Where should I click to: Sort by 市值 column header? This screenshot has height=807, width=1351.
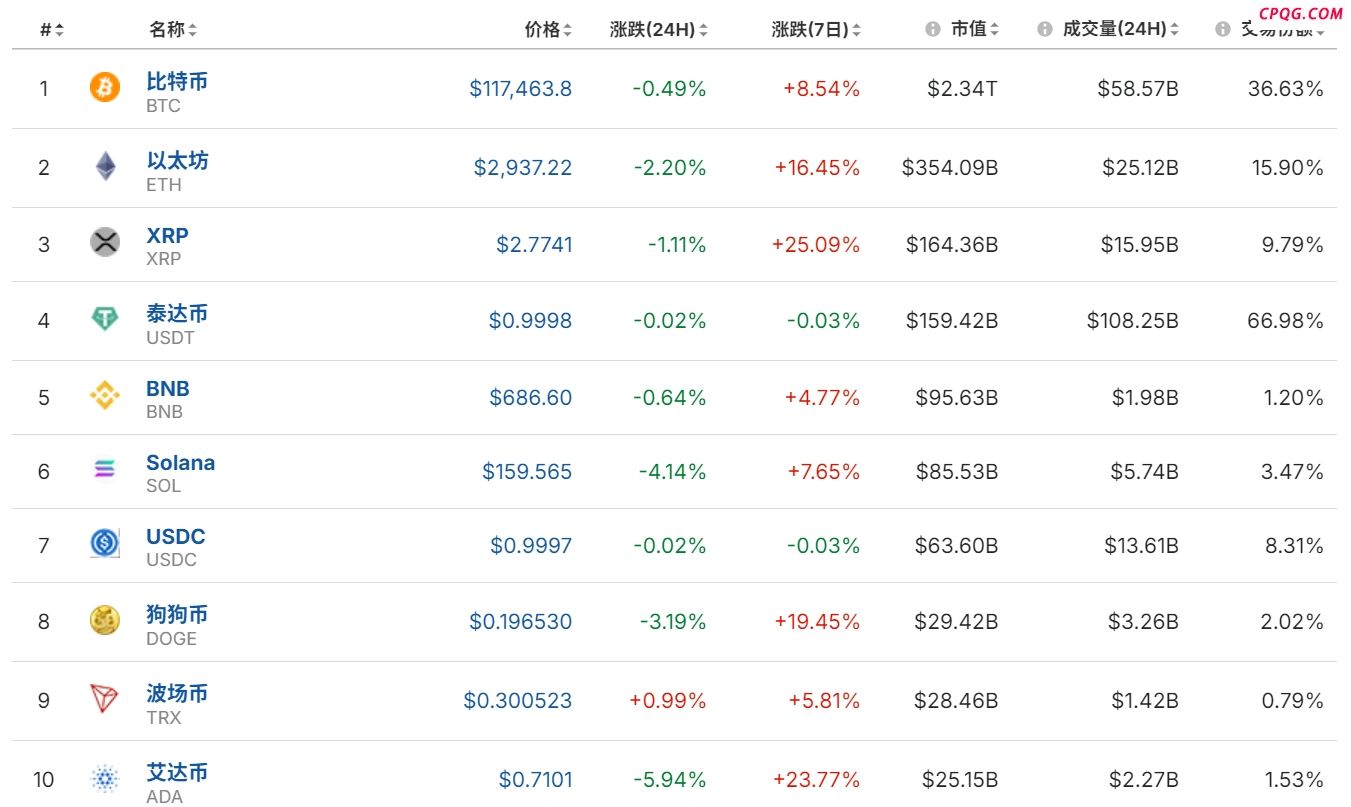(974, 30)
